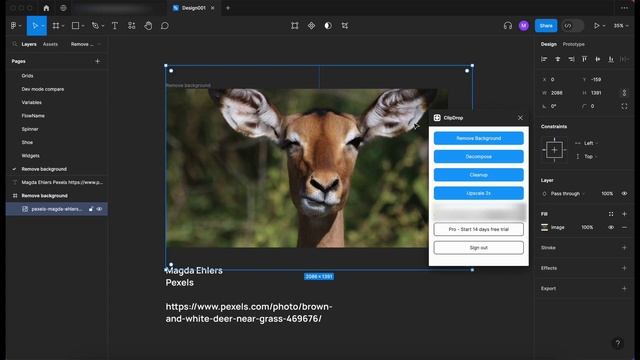Switch to the Layers tab

(29, 44)
